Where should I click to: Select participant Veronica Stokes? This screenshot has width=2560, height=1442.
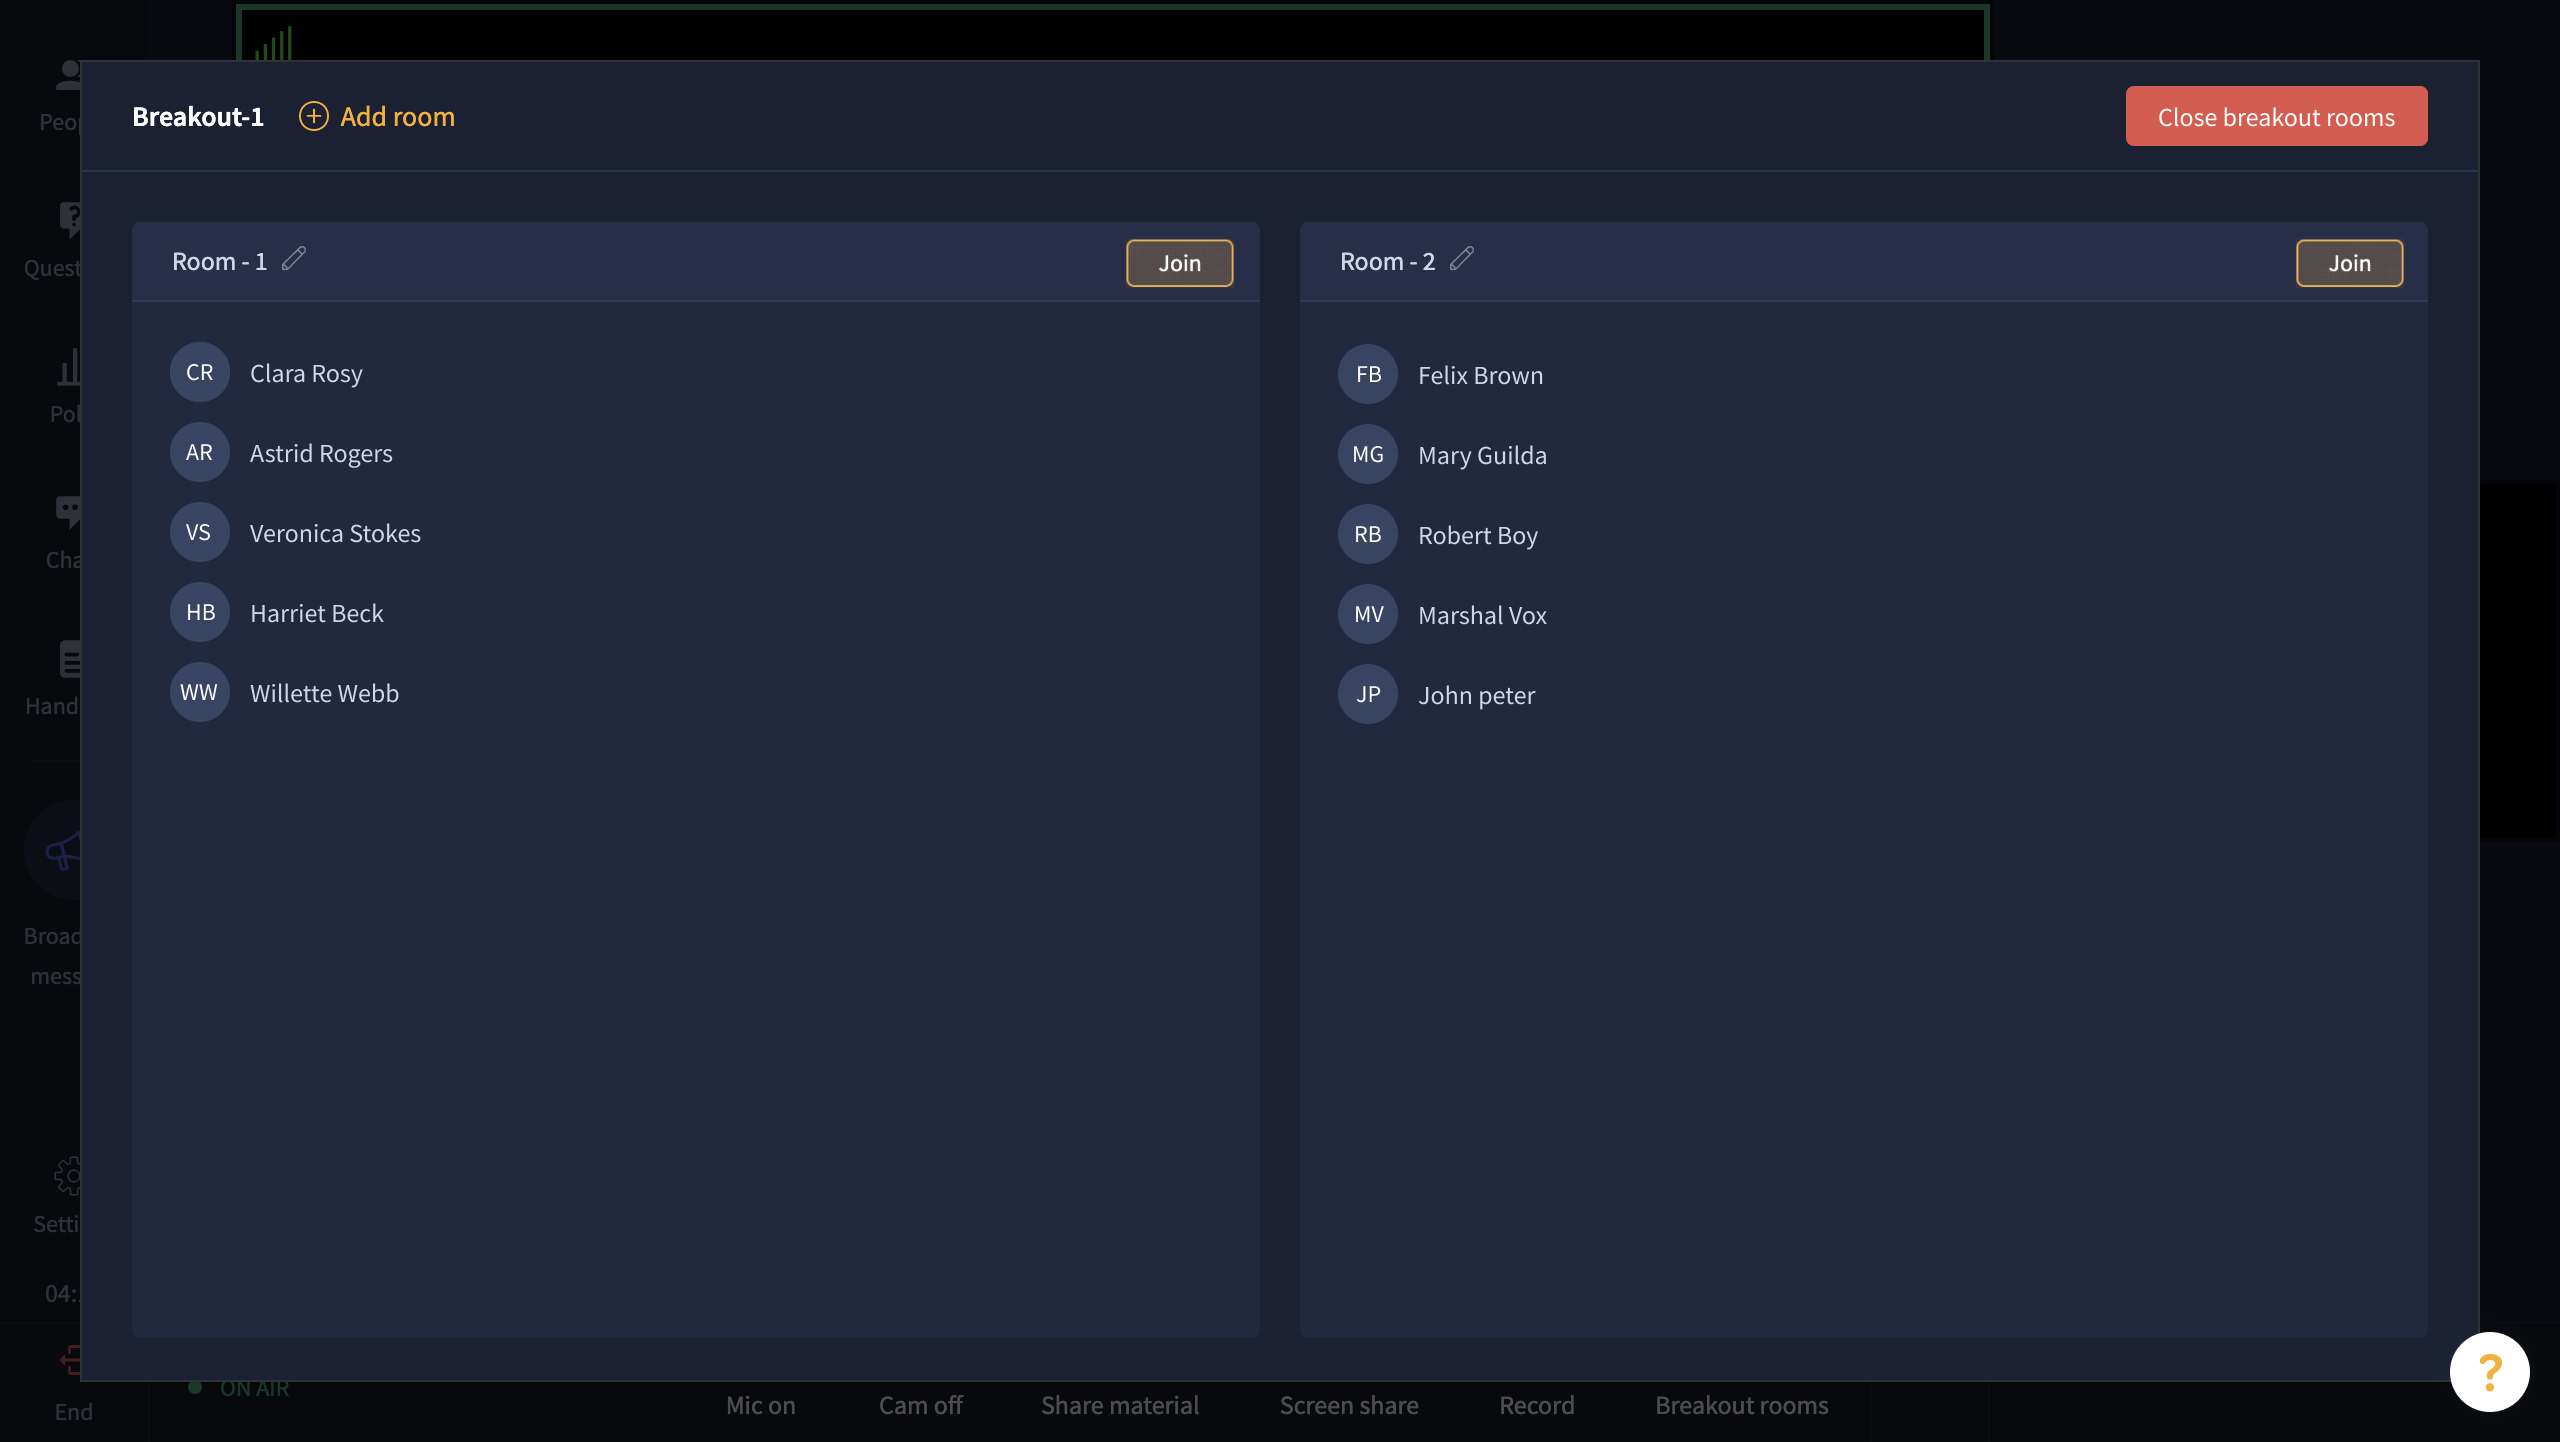tap(335, 534)
